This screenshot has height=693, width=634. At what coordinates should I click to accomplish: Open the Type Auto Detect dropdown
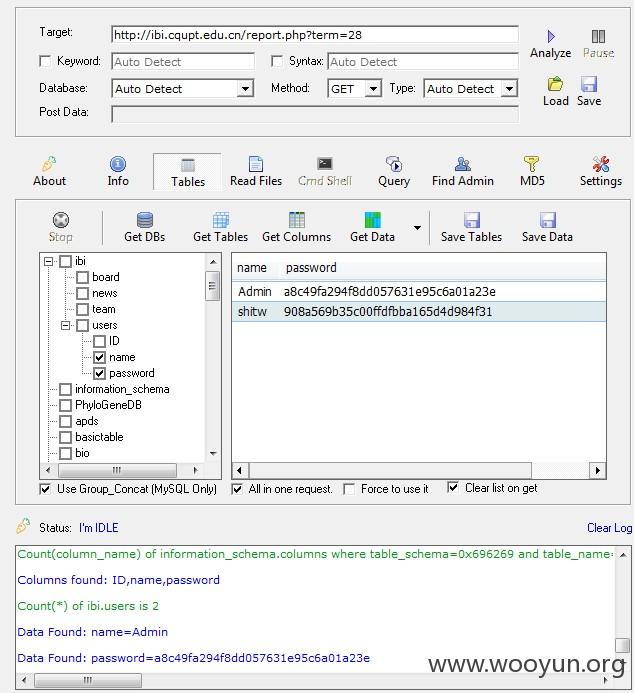pos(509,88)
